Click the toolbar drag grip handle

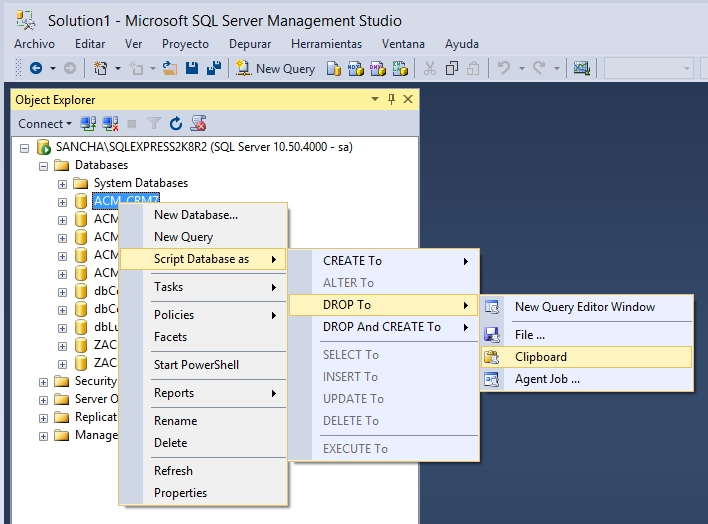tap(19, 68)
